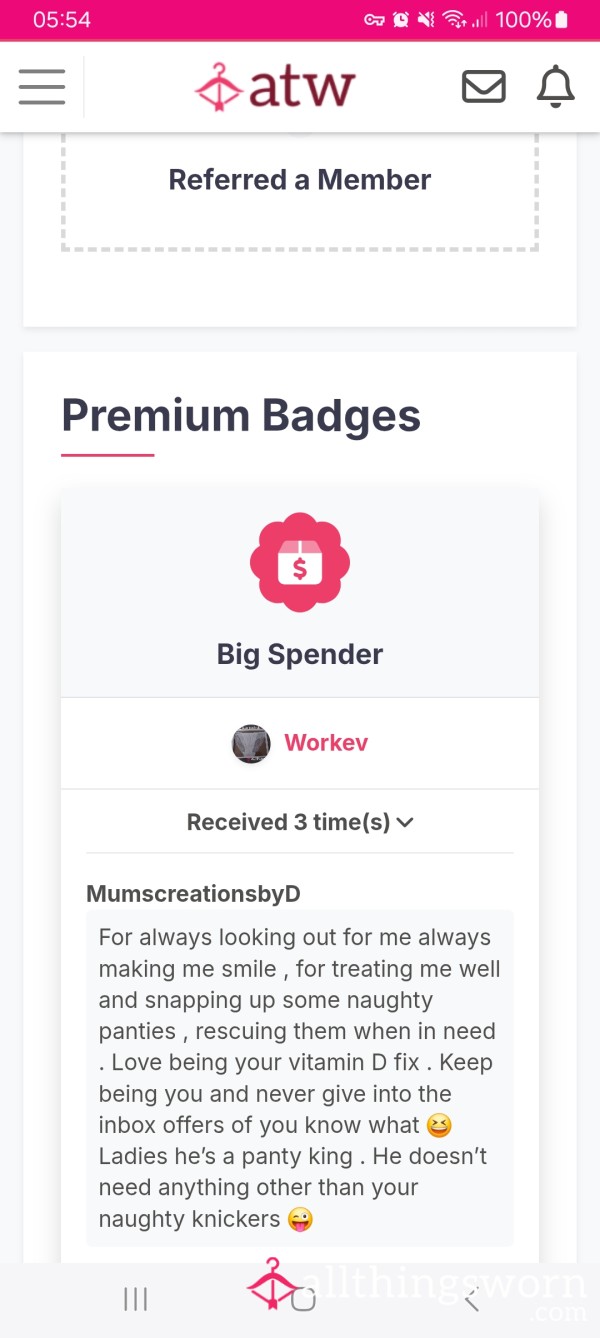Tap the Big Spender badge title
This screenshot has width=600, height=1338.
[x=300, y=654]
